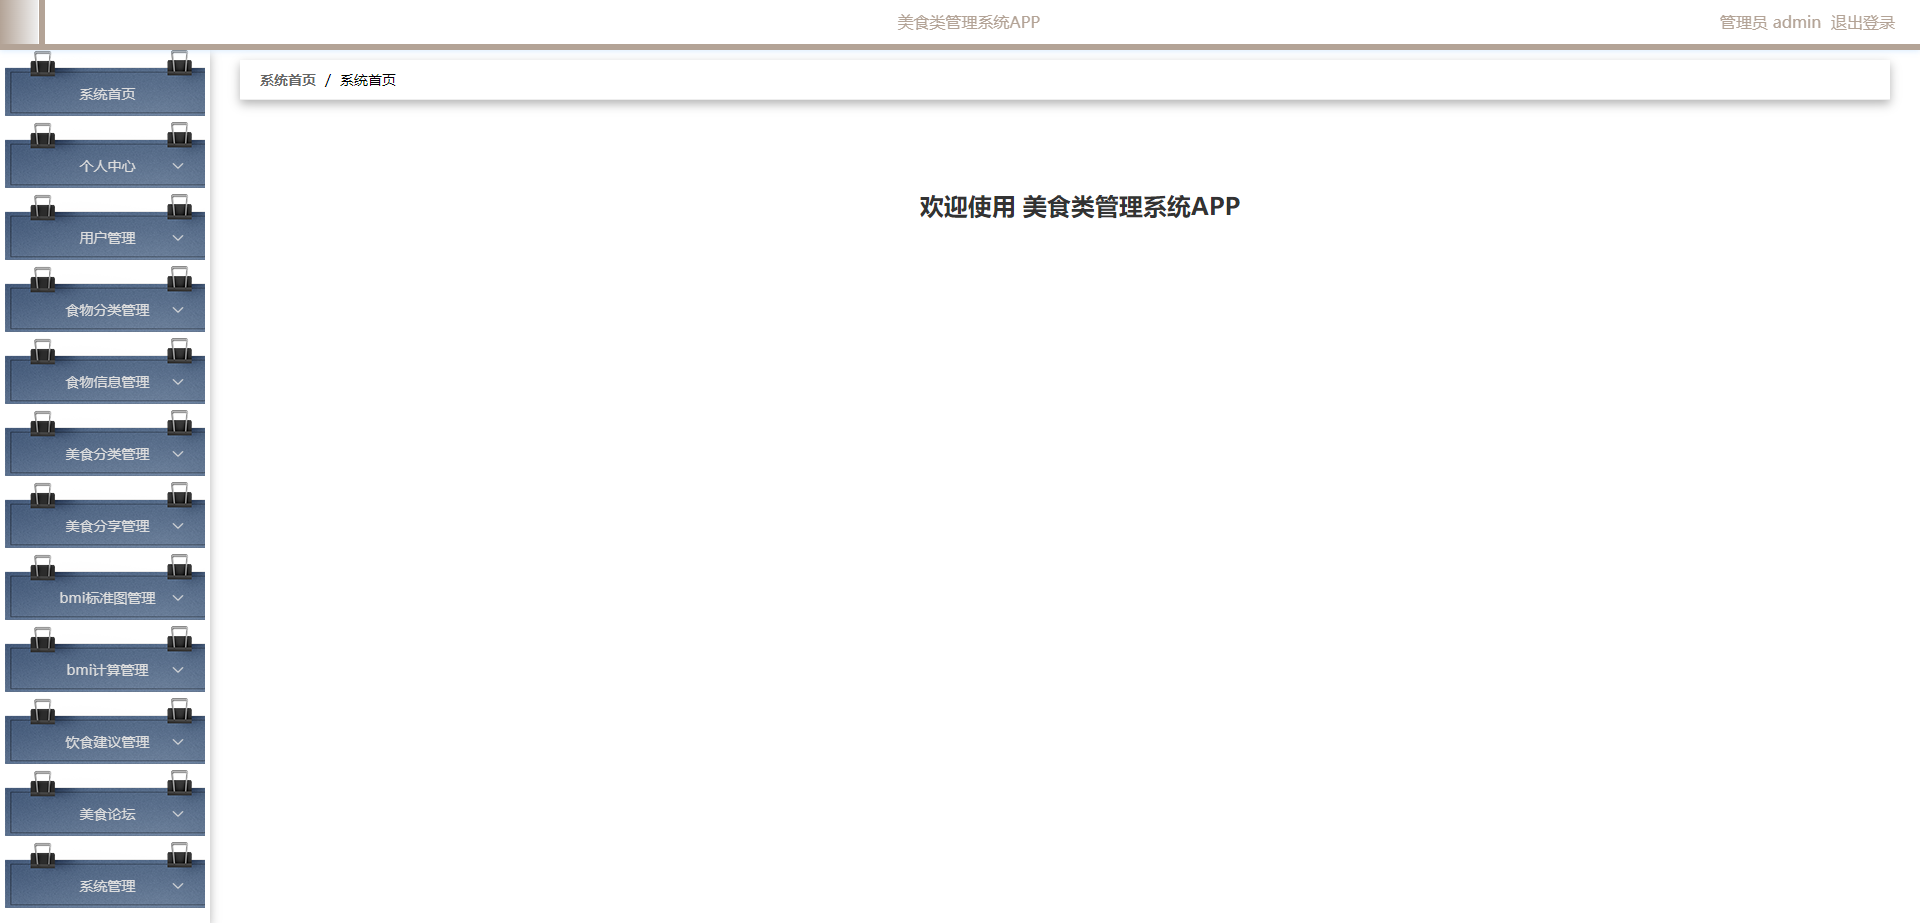Select 美食分类管理 in the sidebar

(105, 453)
